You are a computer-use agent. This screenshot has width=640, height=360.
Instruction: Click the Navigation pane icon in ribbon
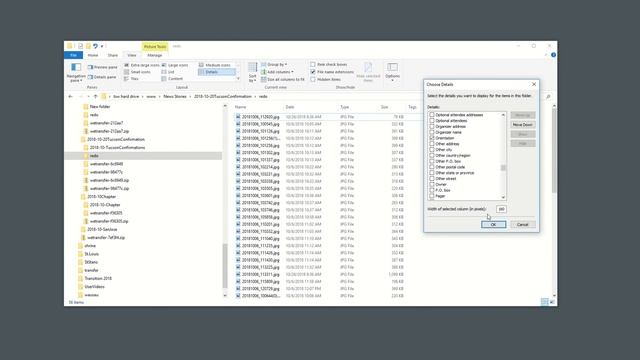point(76,67)
